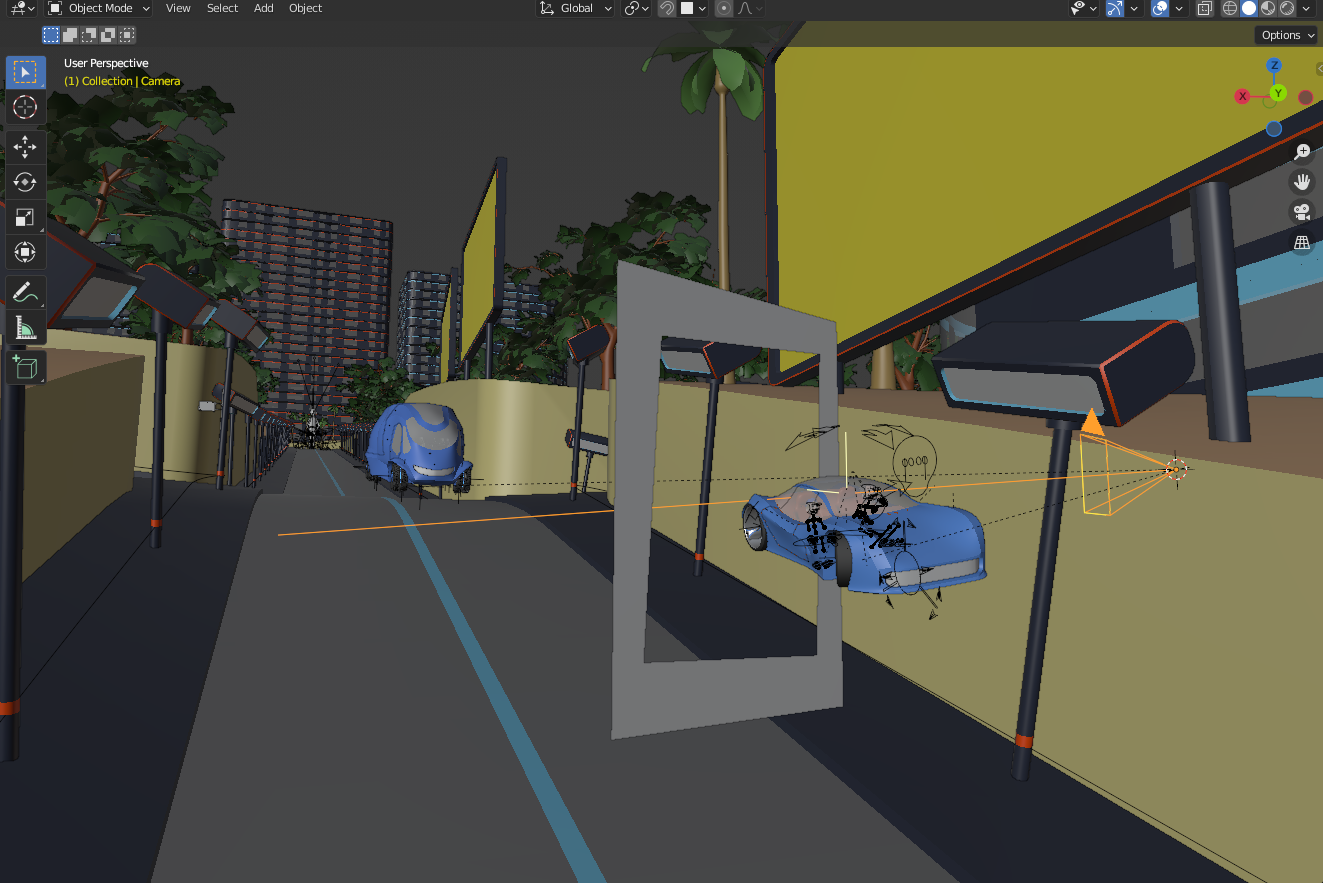This screenshot has width=1323, height=883.
Task: Open the View menu
Action: (x=178, y=8)
